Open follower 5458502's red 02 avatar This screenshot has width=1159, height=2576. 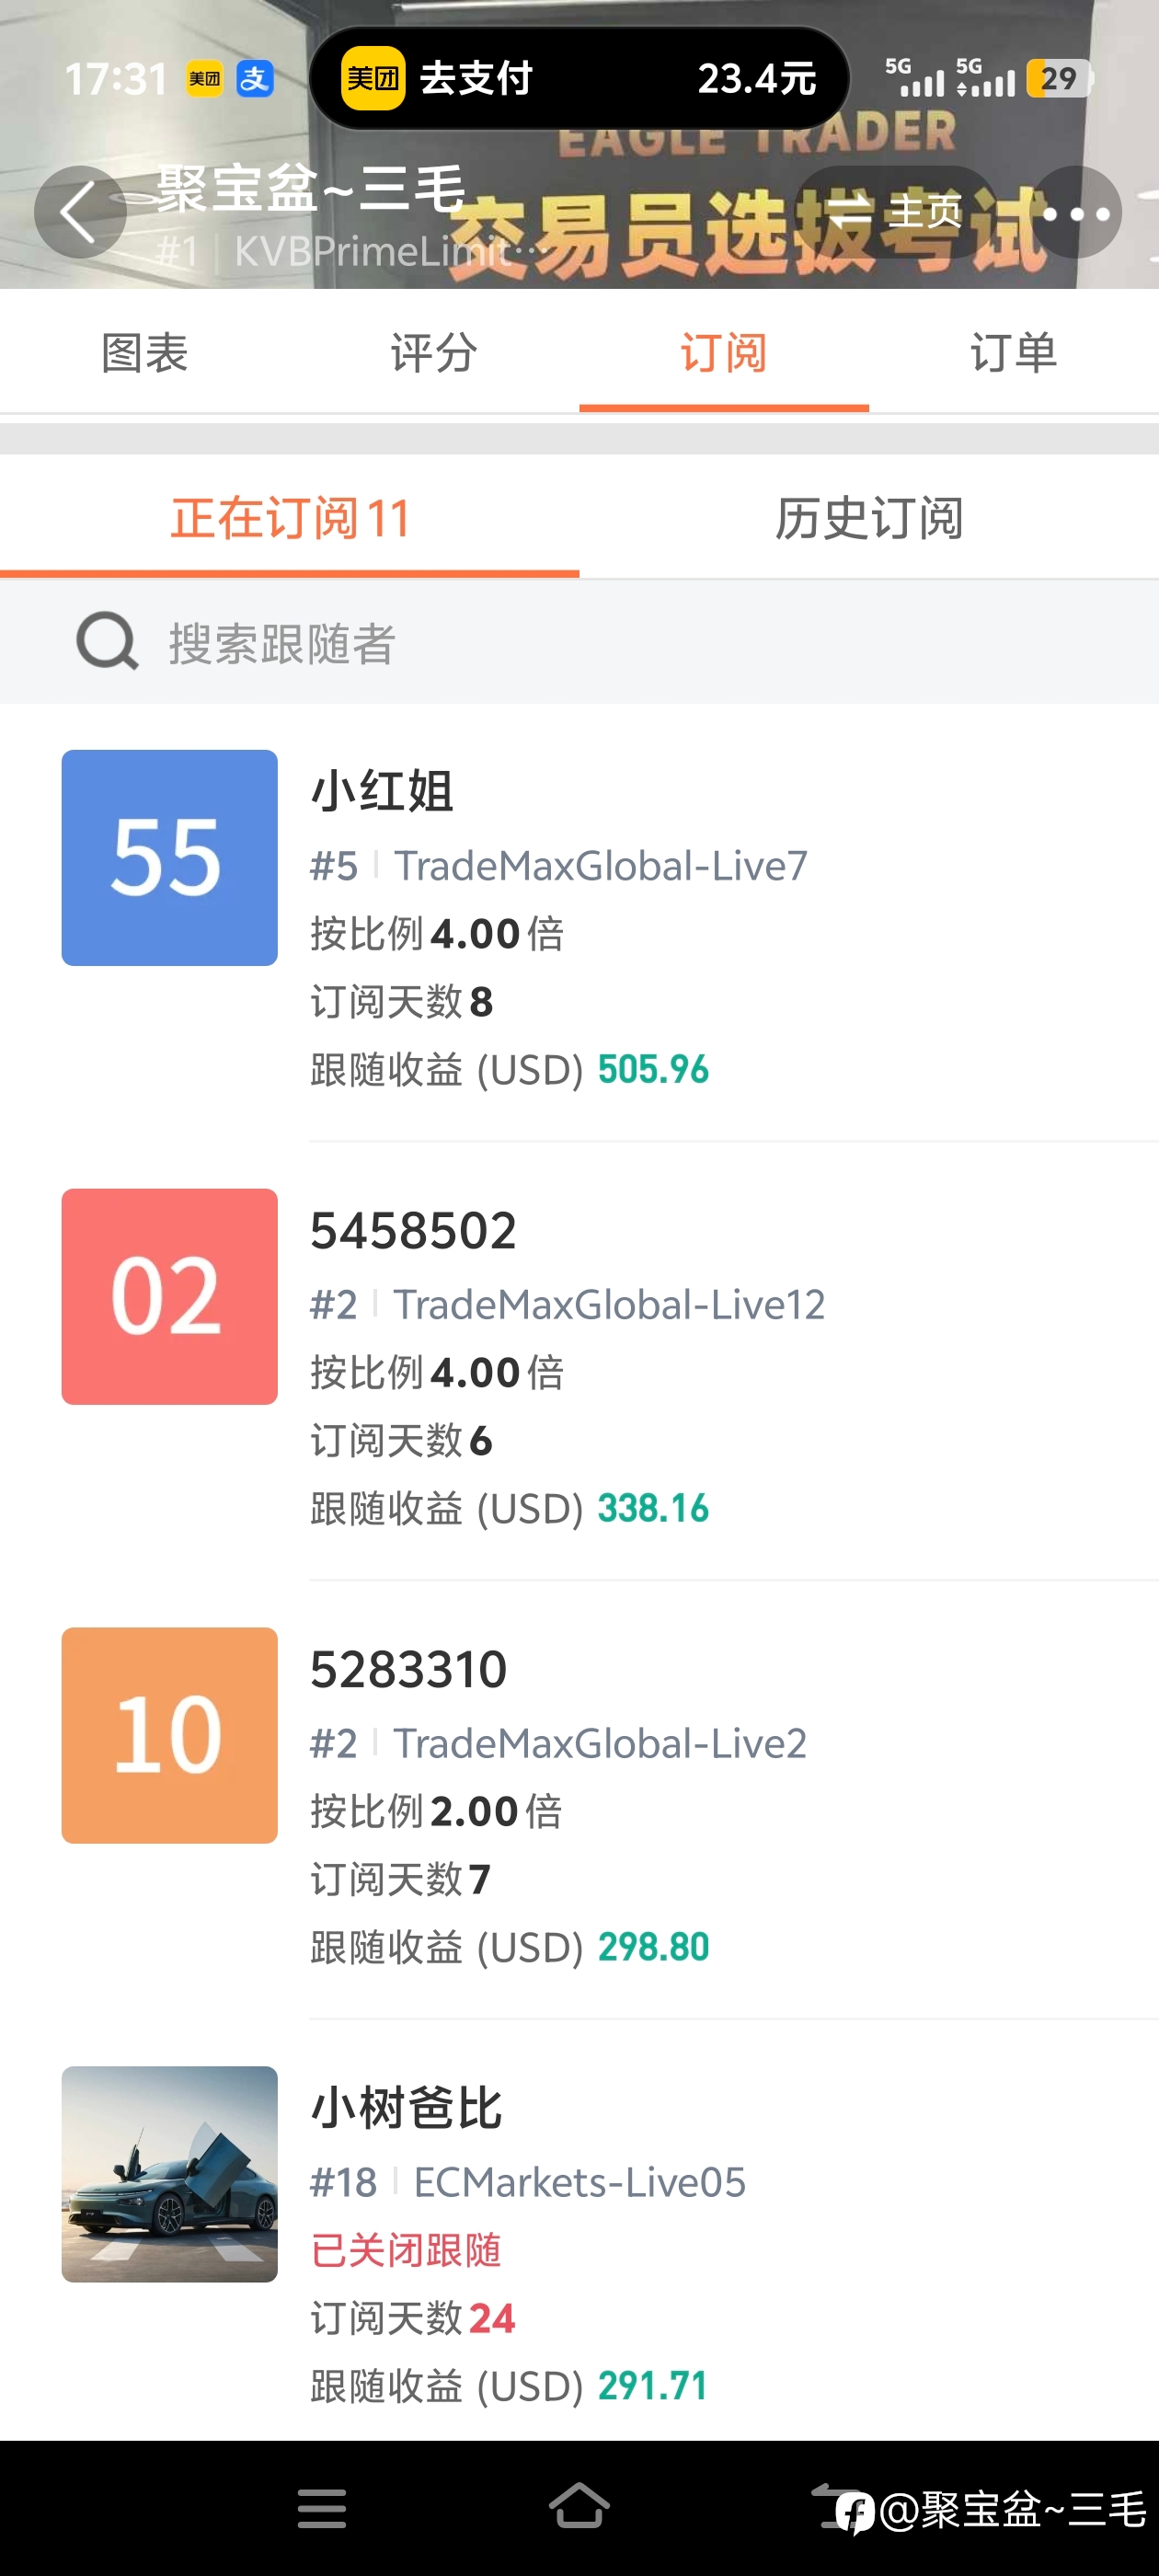pos(169,1297)
